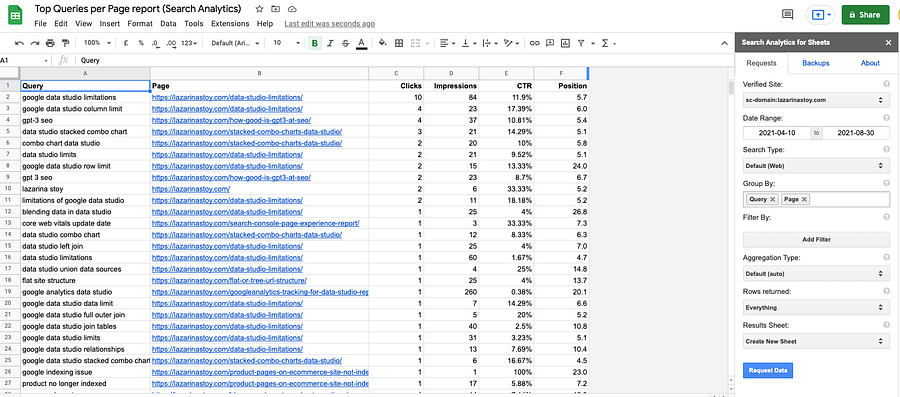Switch to the About tab
The width and height of the screenshot is (900, 397).
(870, 63)
